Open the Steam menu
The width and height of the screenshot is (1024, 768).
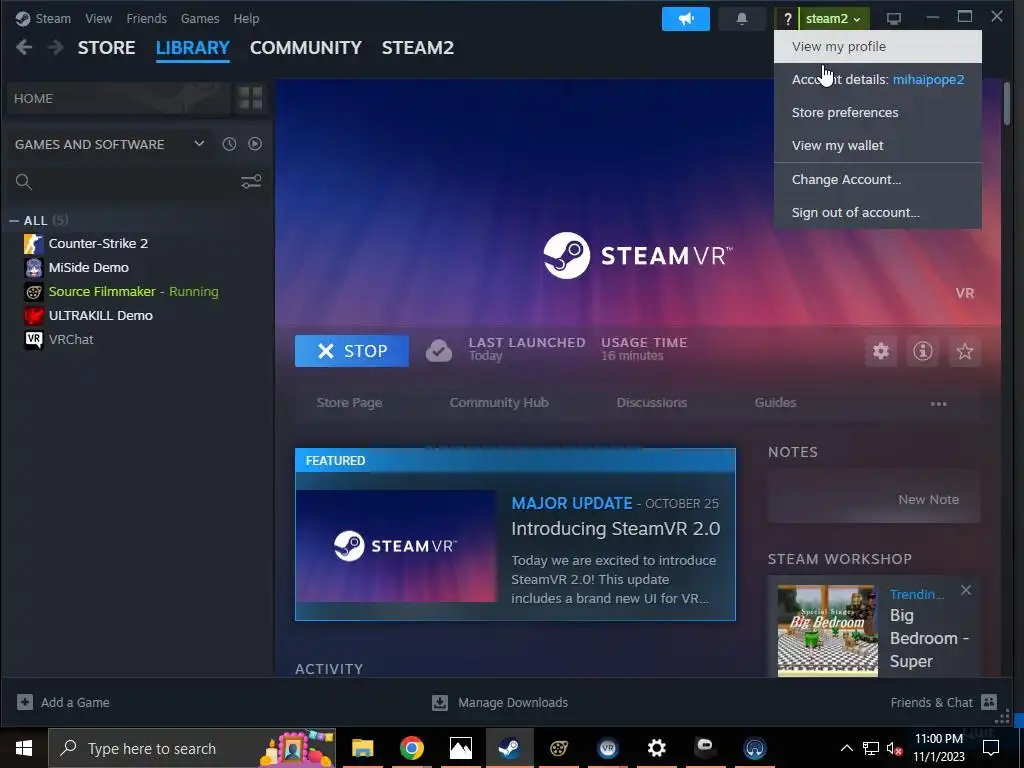click(53, 18)
